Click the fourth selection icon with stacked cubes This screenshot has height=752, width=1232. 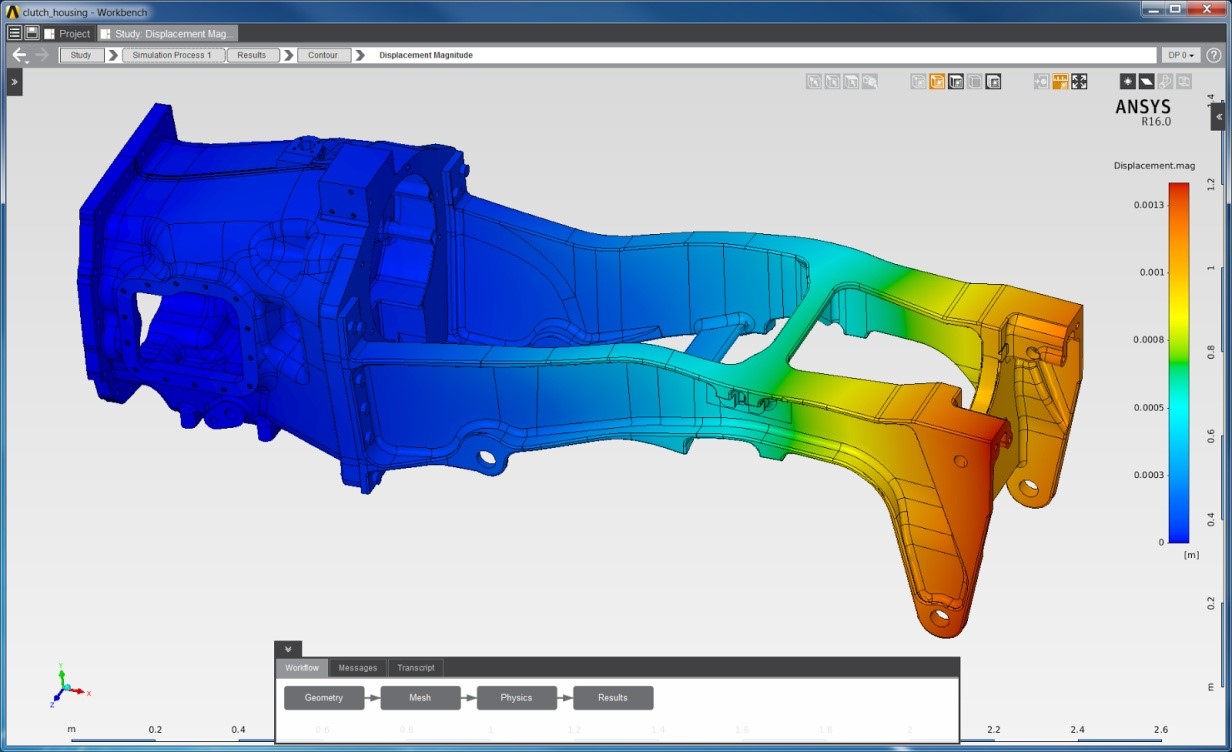pos(870,82)
